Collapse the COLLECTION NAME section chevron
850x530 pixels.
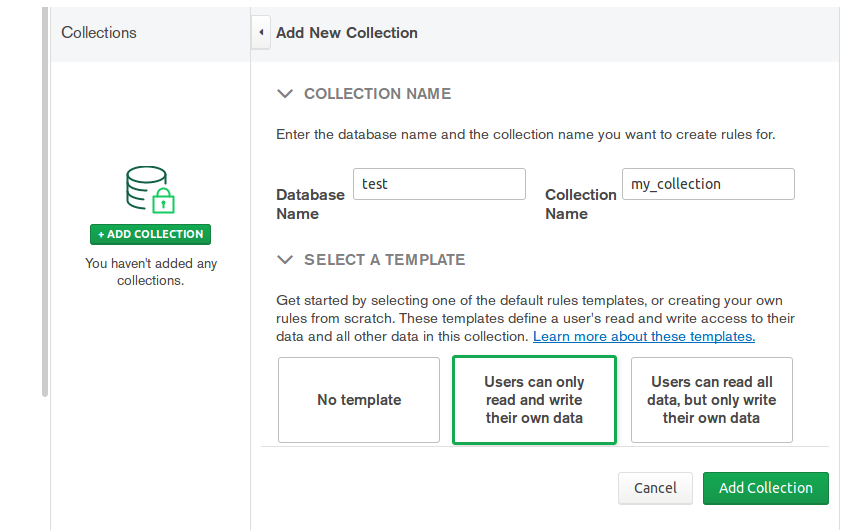point(285,94)
